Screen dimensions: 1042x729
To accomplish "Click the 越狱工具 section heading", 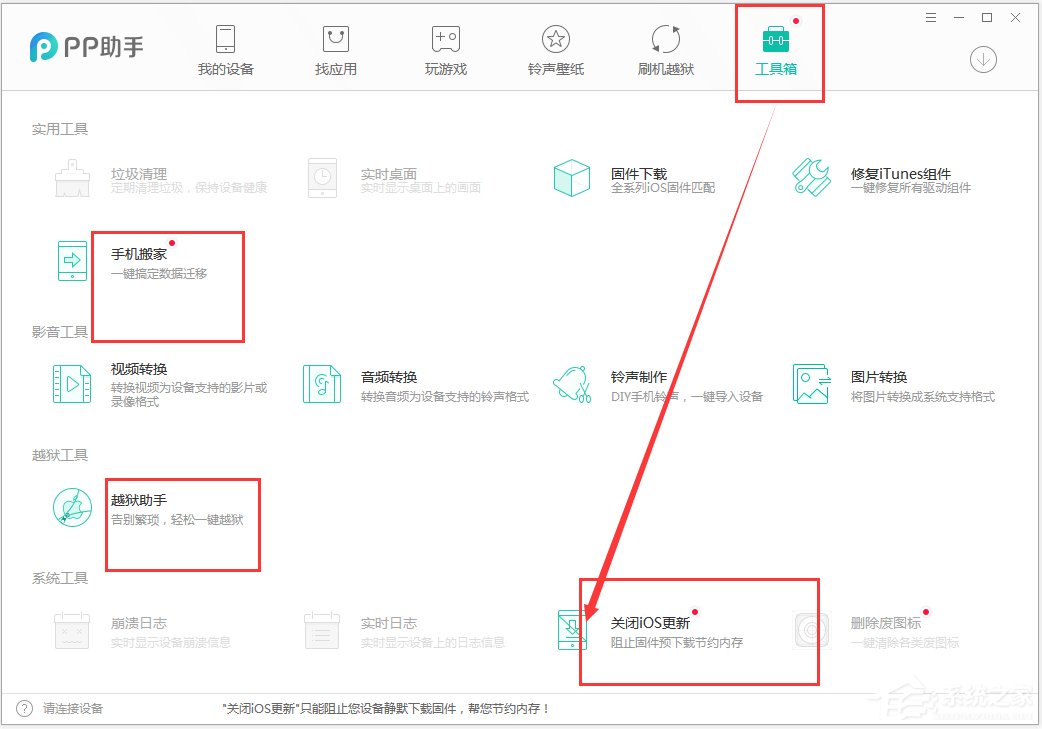I will click(60, 455).
